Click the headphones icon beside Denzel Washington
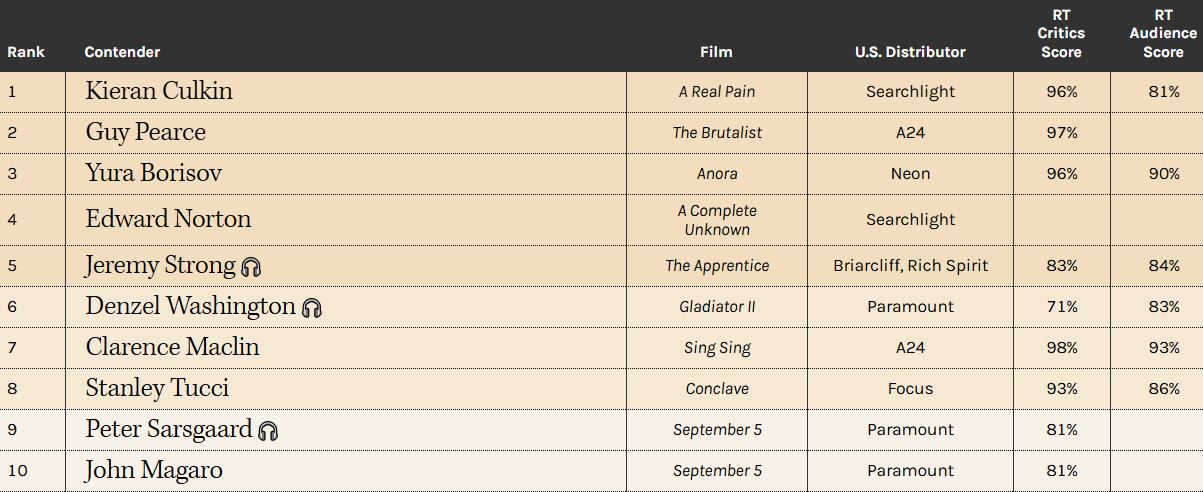 (312, 308)
